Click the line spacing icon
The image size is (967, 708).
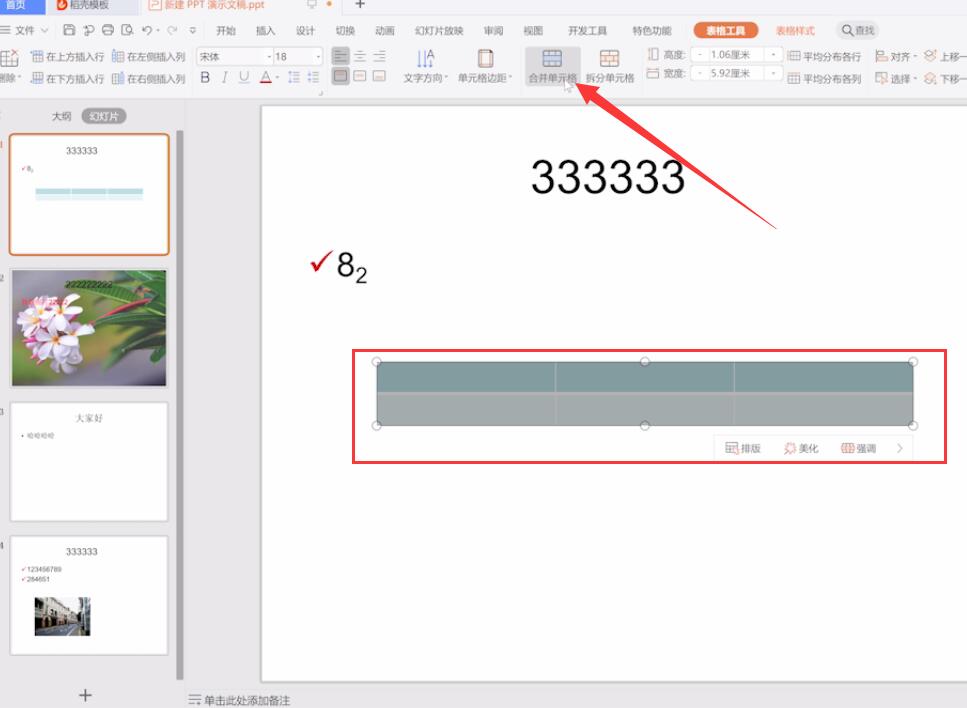point(294,77)
